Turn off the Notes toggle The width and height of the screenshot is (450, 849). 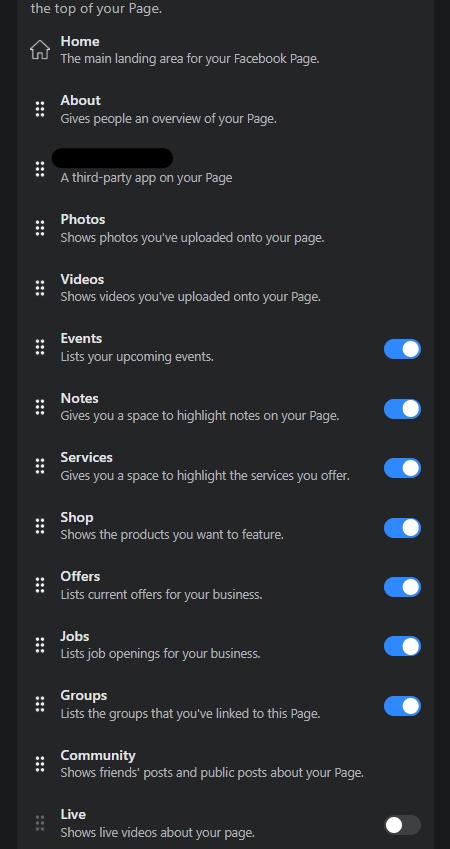pyautogui.click(x=402, y=409)
